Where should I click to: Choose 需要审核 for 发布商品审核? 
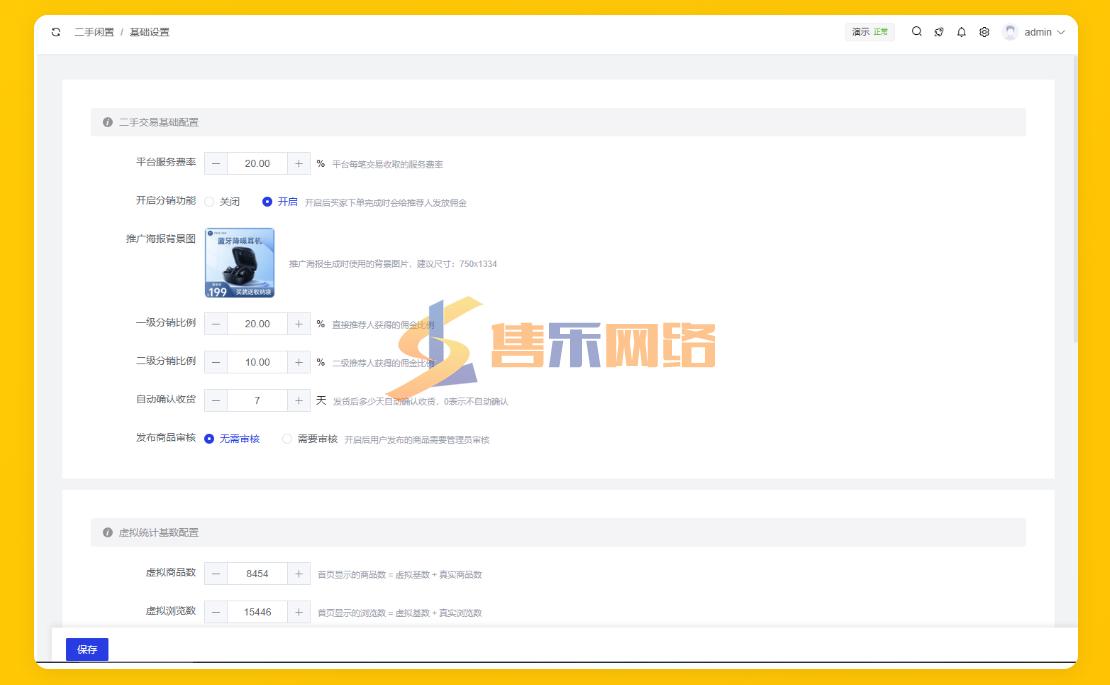pyautogui.click(x=287, y=439)
